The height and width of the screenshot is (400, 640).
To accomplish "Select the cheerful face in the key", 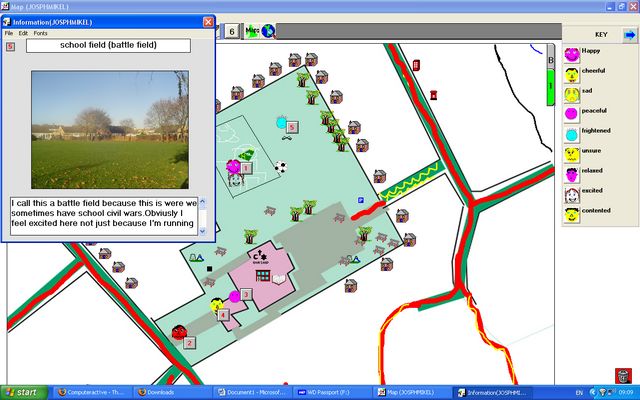I will coord(572,75).
